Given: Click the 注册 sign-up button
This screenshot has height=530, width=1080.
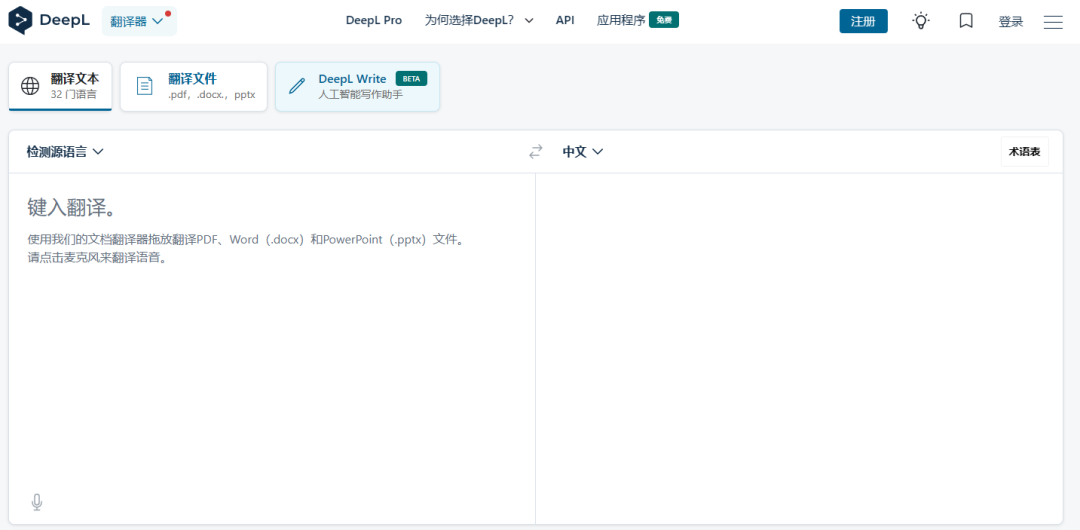Looking at the screenshot, I should pyautogui.click(x=863, y=21).
